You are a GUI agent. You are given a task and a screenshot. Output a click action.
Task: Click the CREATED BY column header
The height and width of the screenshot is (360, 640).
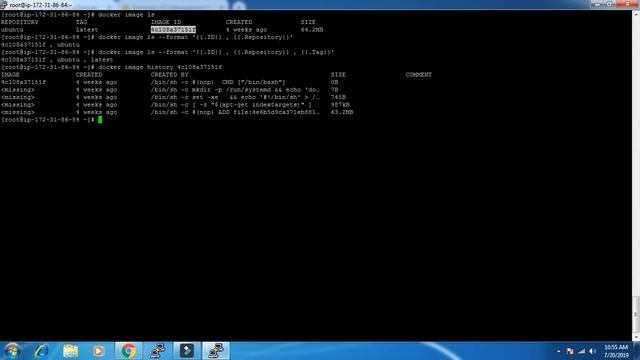click(169, 75)
